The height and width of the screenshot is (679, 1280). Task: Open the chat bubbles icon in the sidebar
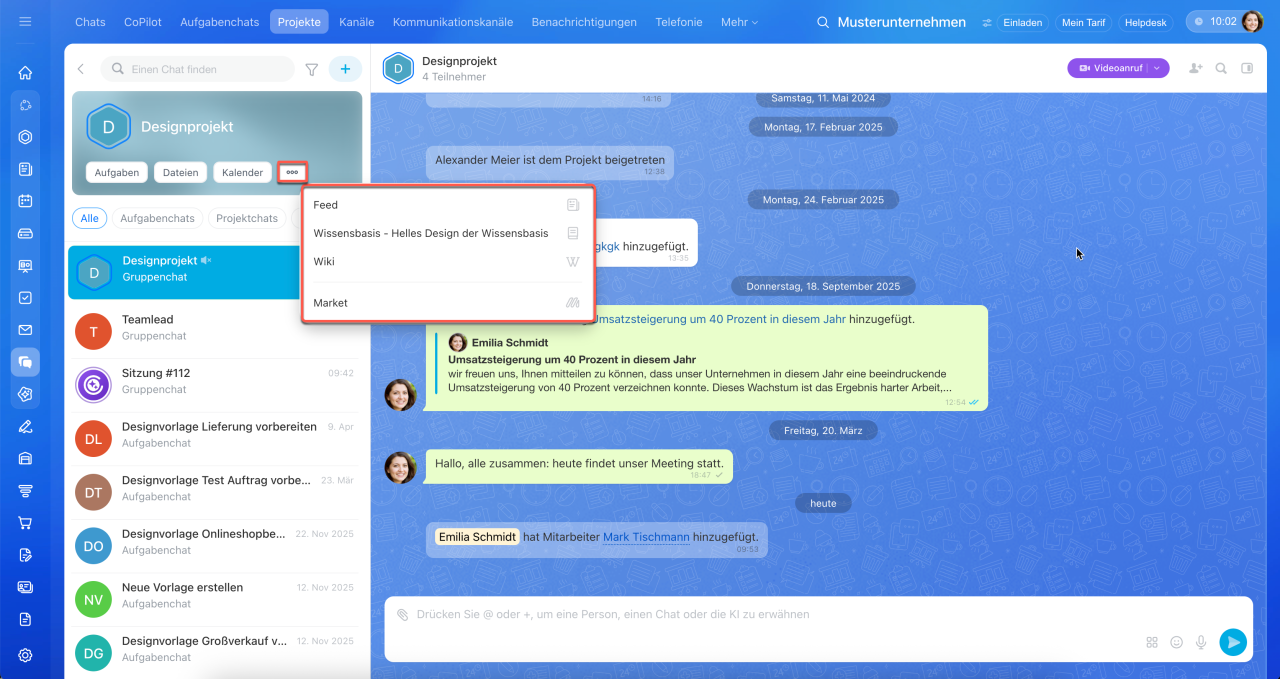click(x=25, y=362)
